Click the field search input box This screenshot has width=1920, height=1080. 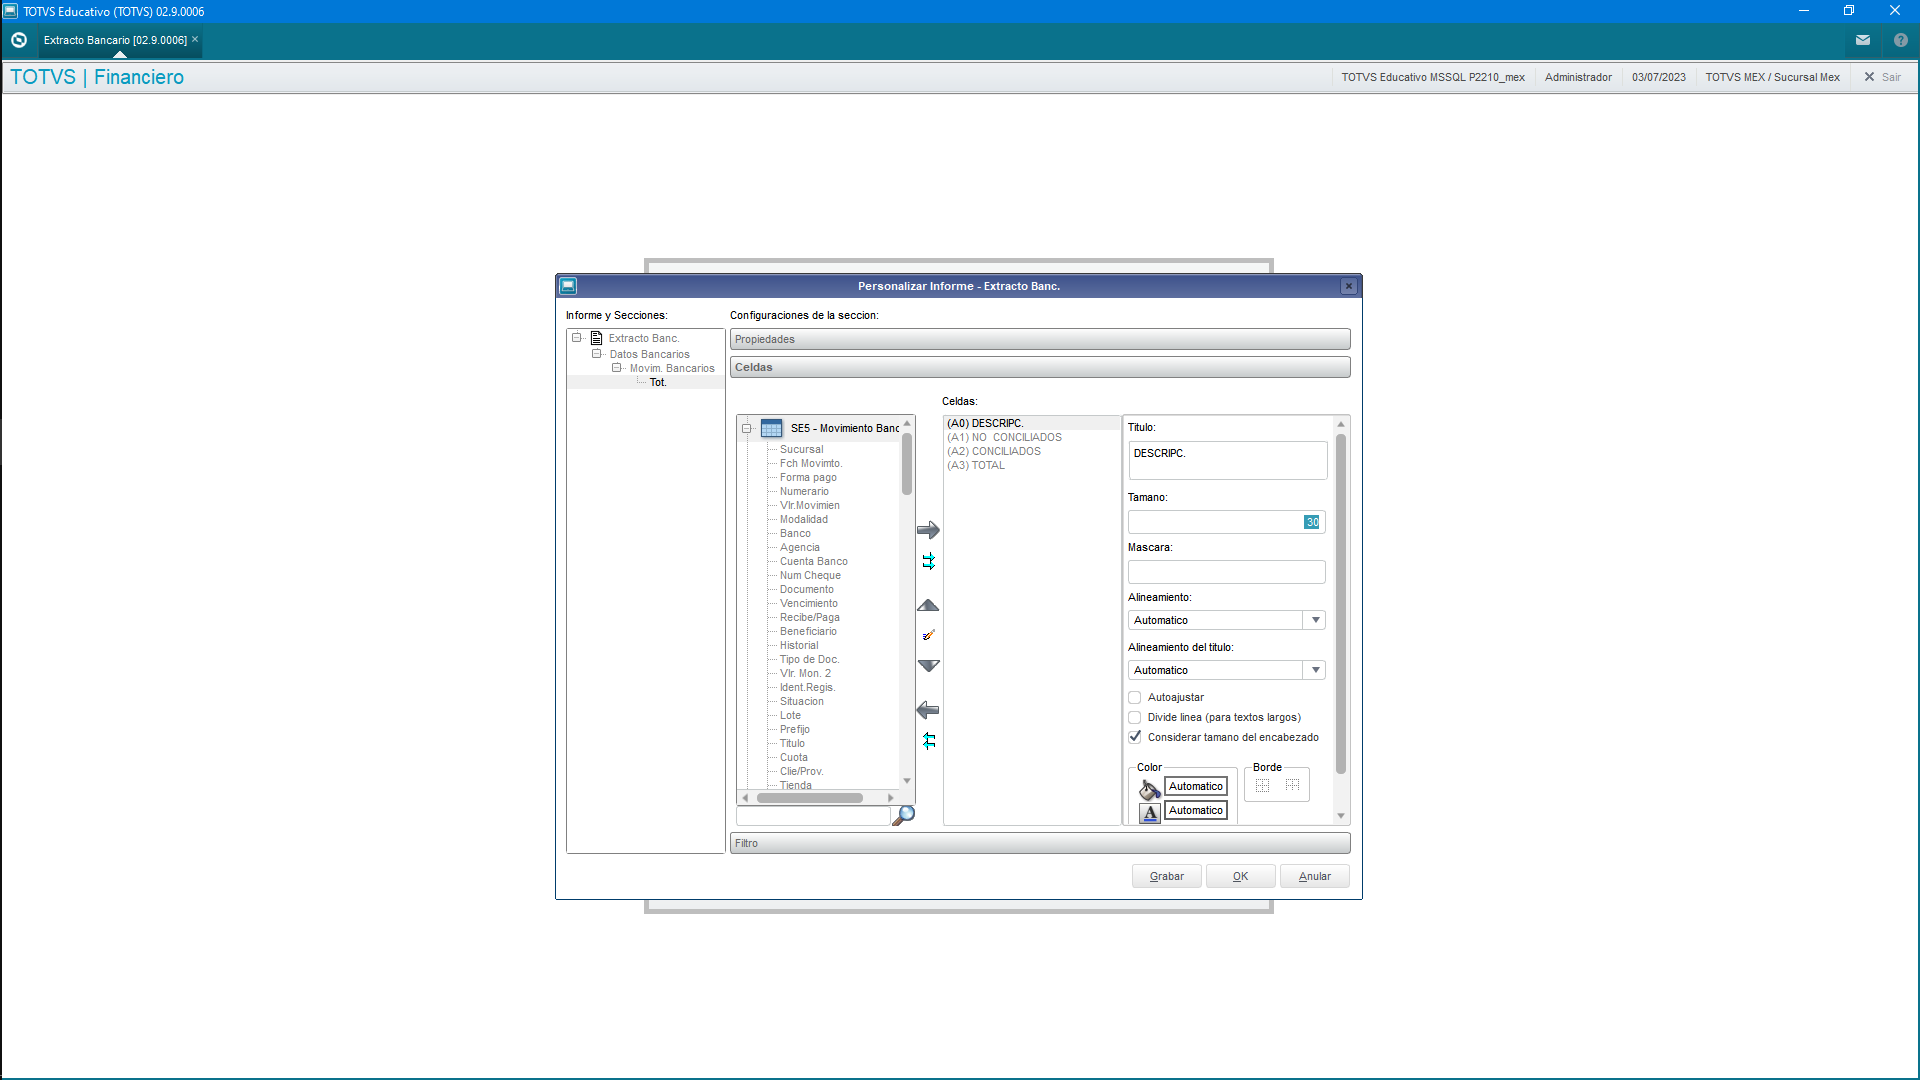813,816
